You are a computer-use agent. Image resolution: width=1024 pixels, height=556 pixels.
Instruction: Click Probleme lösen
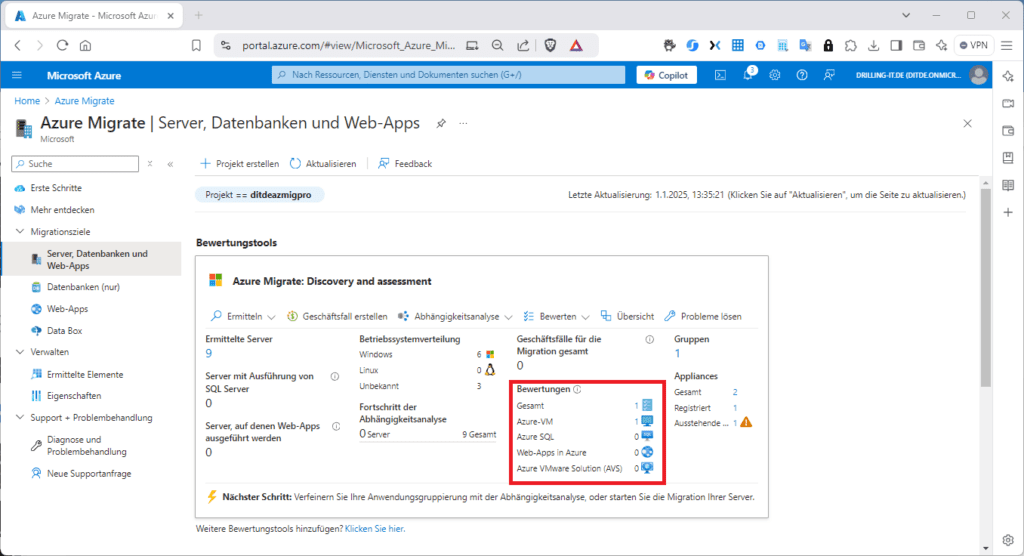(703, 316)
